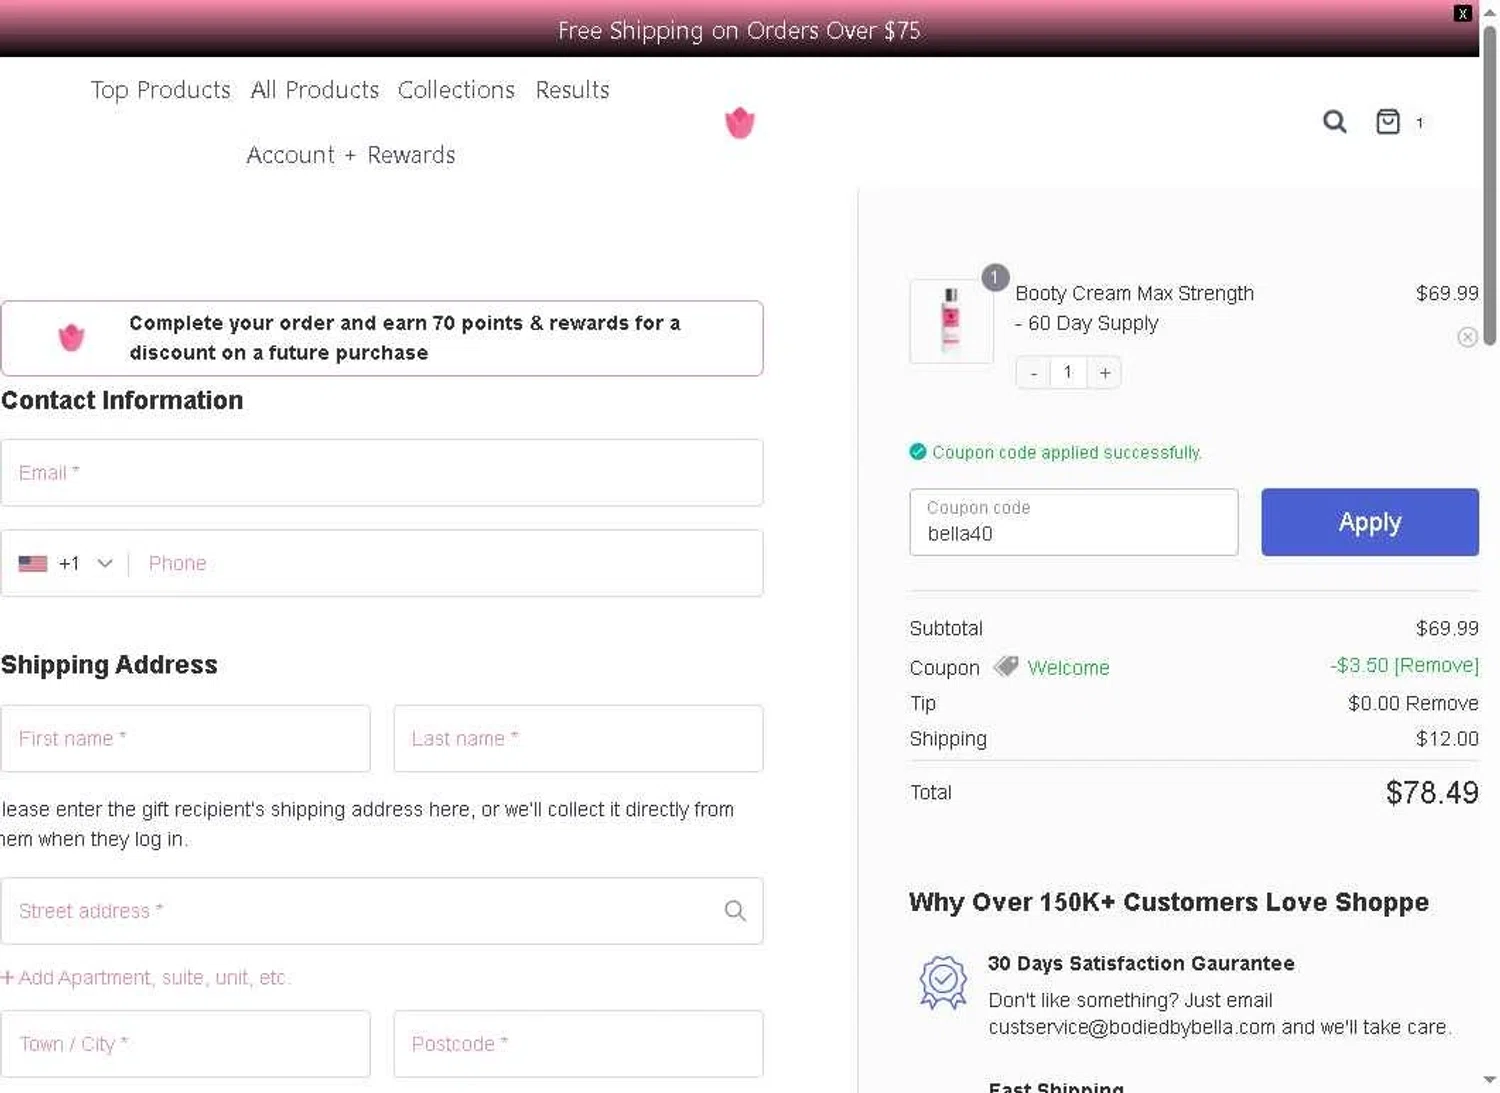Click the Coupon code applied successfully message
This screenshot has height=1093, width=1500.
tap(1066, 453)
